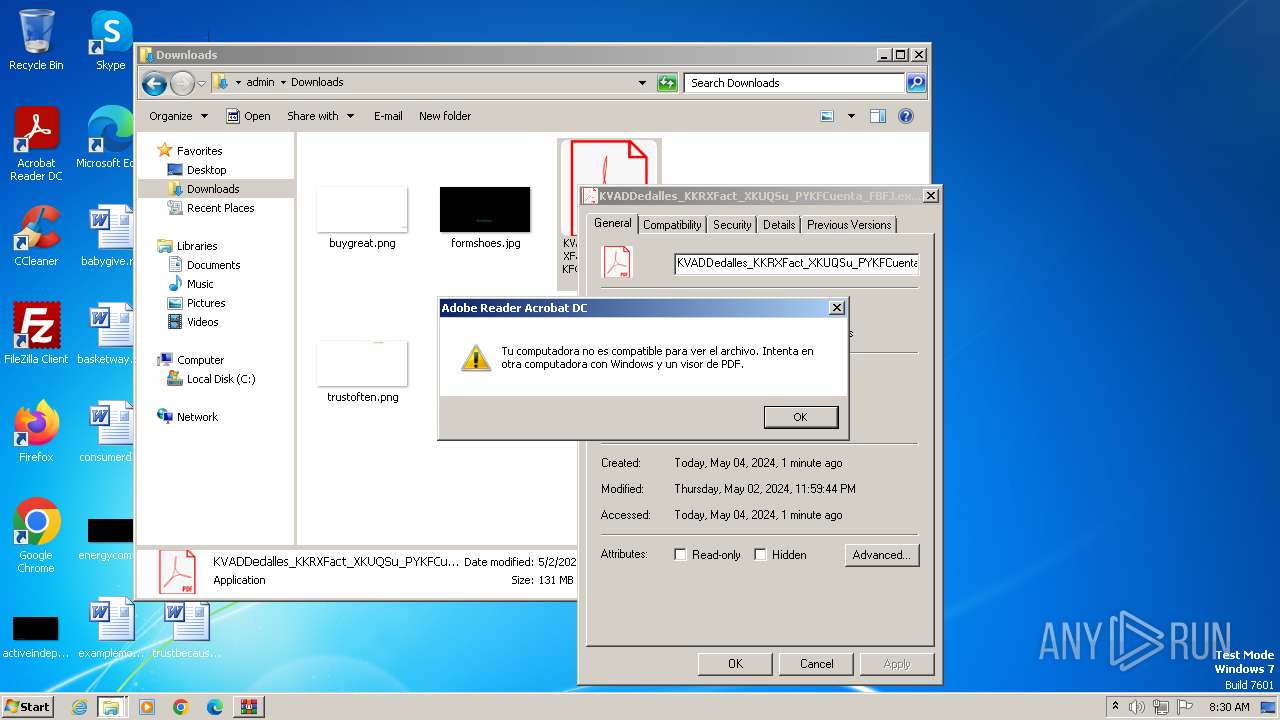Click the PDF file icon in properties
Image resolution: width=1280 pixels, height=720 pixels.
pyautogui.click(x=617, y=262)
